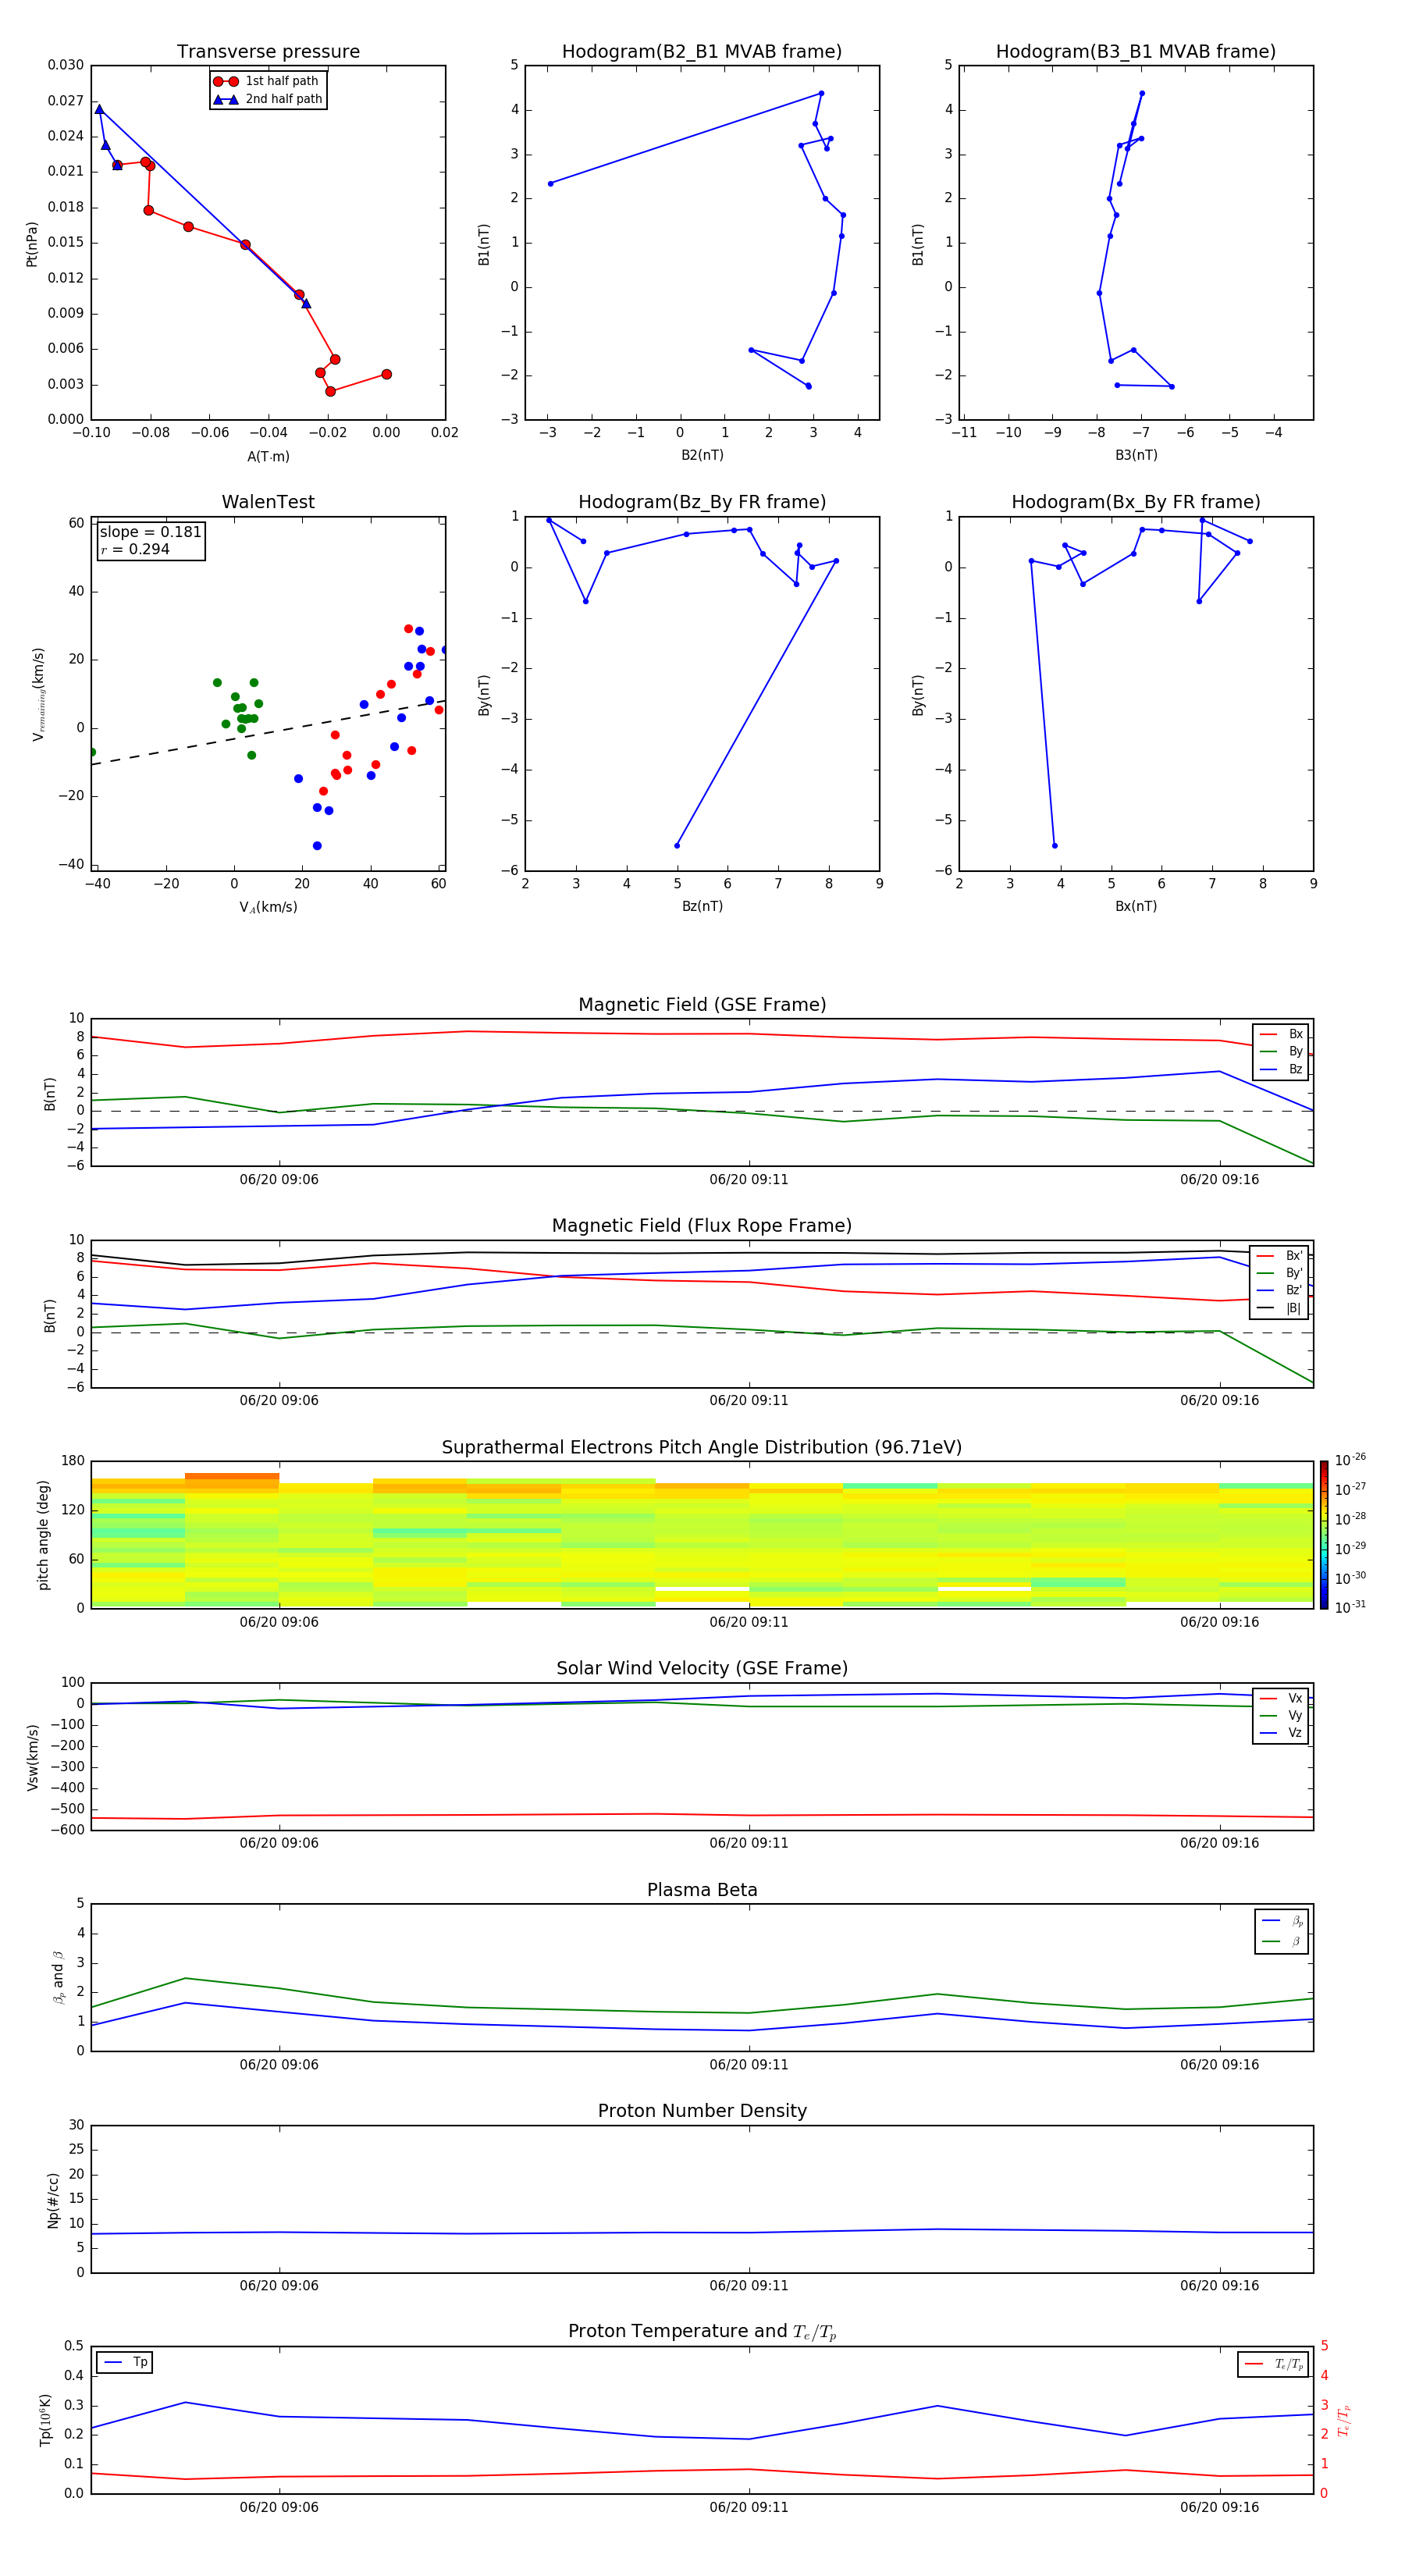Click the 'Transverse pressure' plot title
This screenshot has width=1405, height=2576.
point(268,51)
